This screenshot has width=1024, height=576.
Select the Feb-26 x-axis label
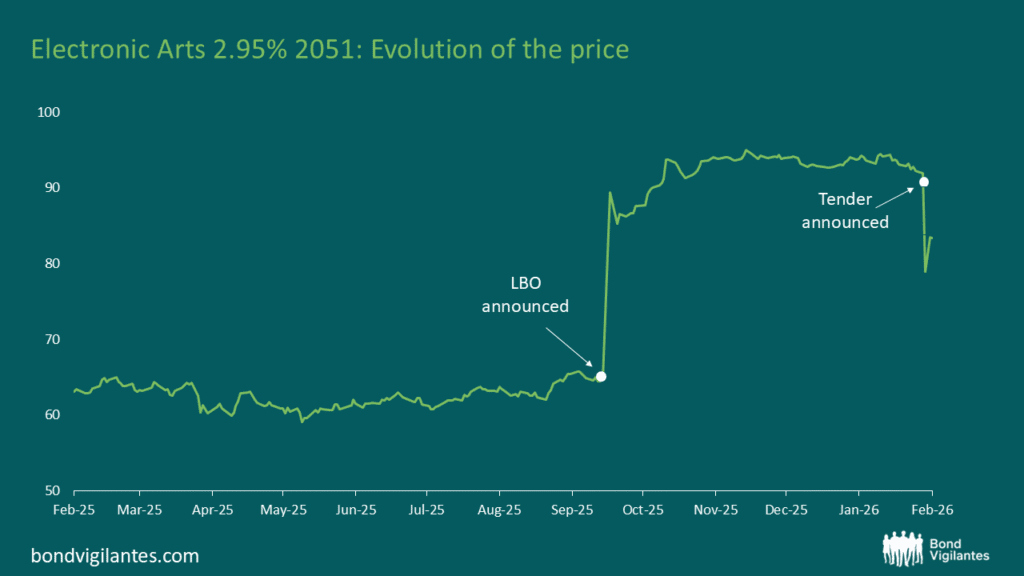point(931,509)
